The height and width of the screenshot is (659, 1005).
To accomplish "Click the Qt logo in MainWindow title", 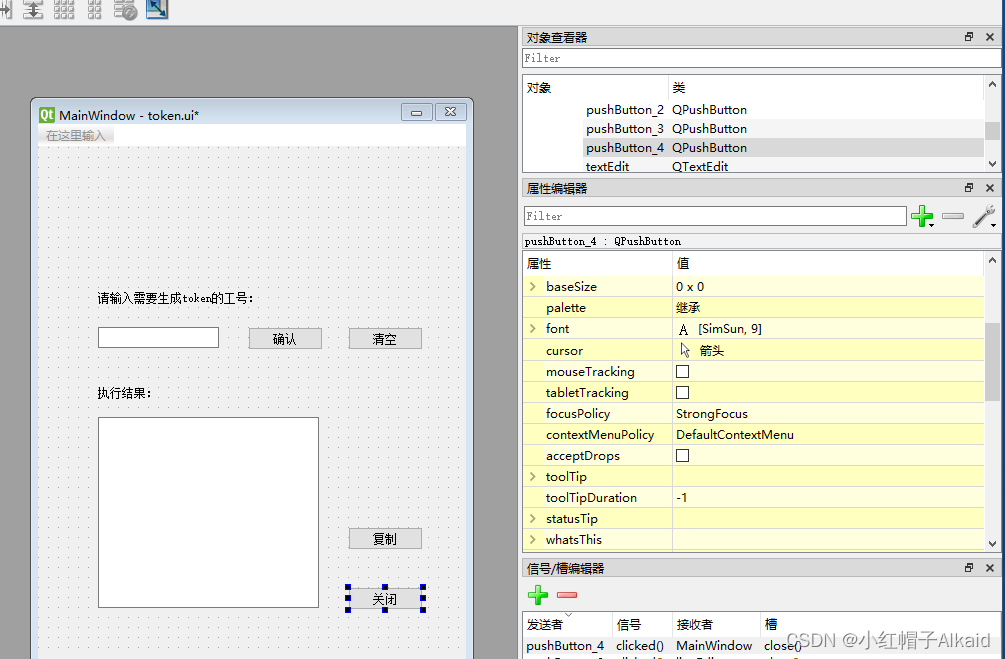I will 47,115.
